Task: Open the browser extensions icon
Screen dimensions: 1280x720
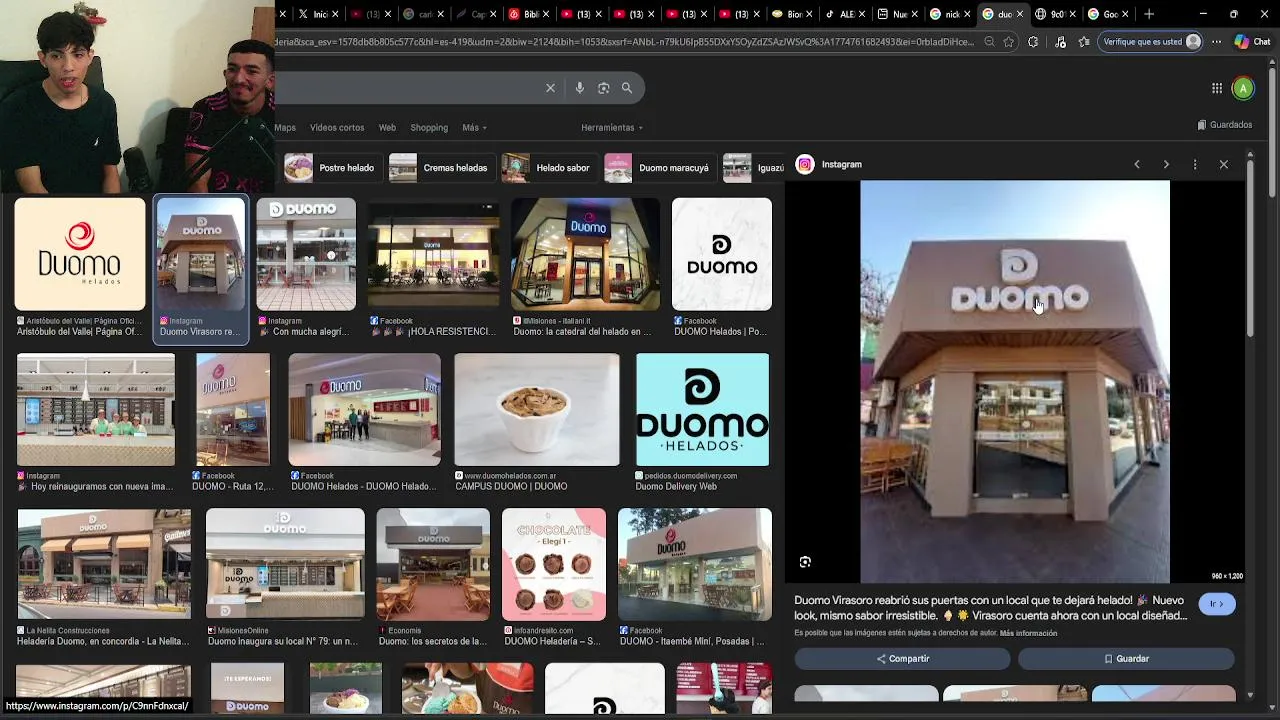Action: pos(1033,42)
